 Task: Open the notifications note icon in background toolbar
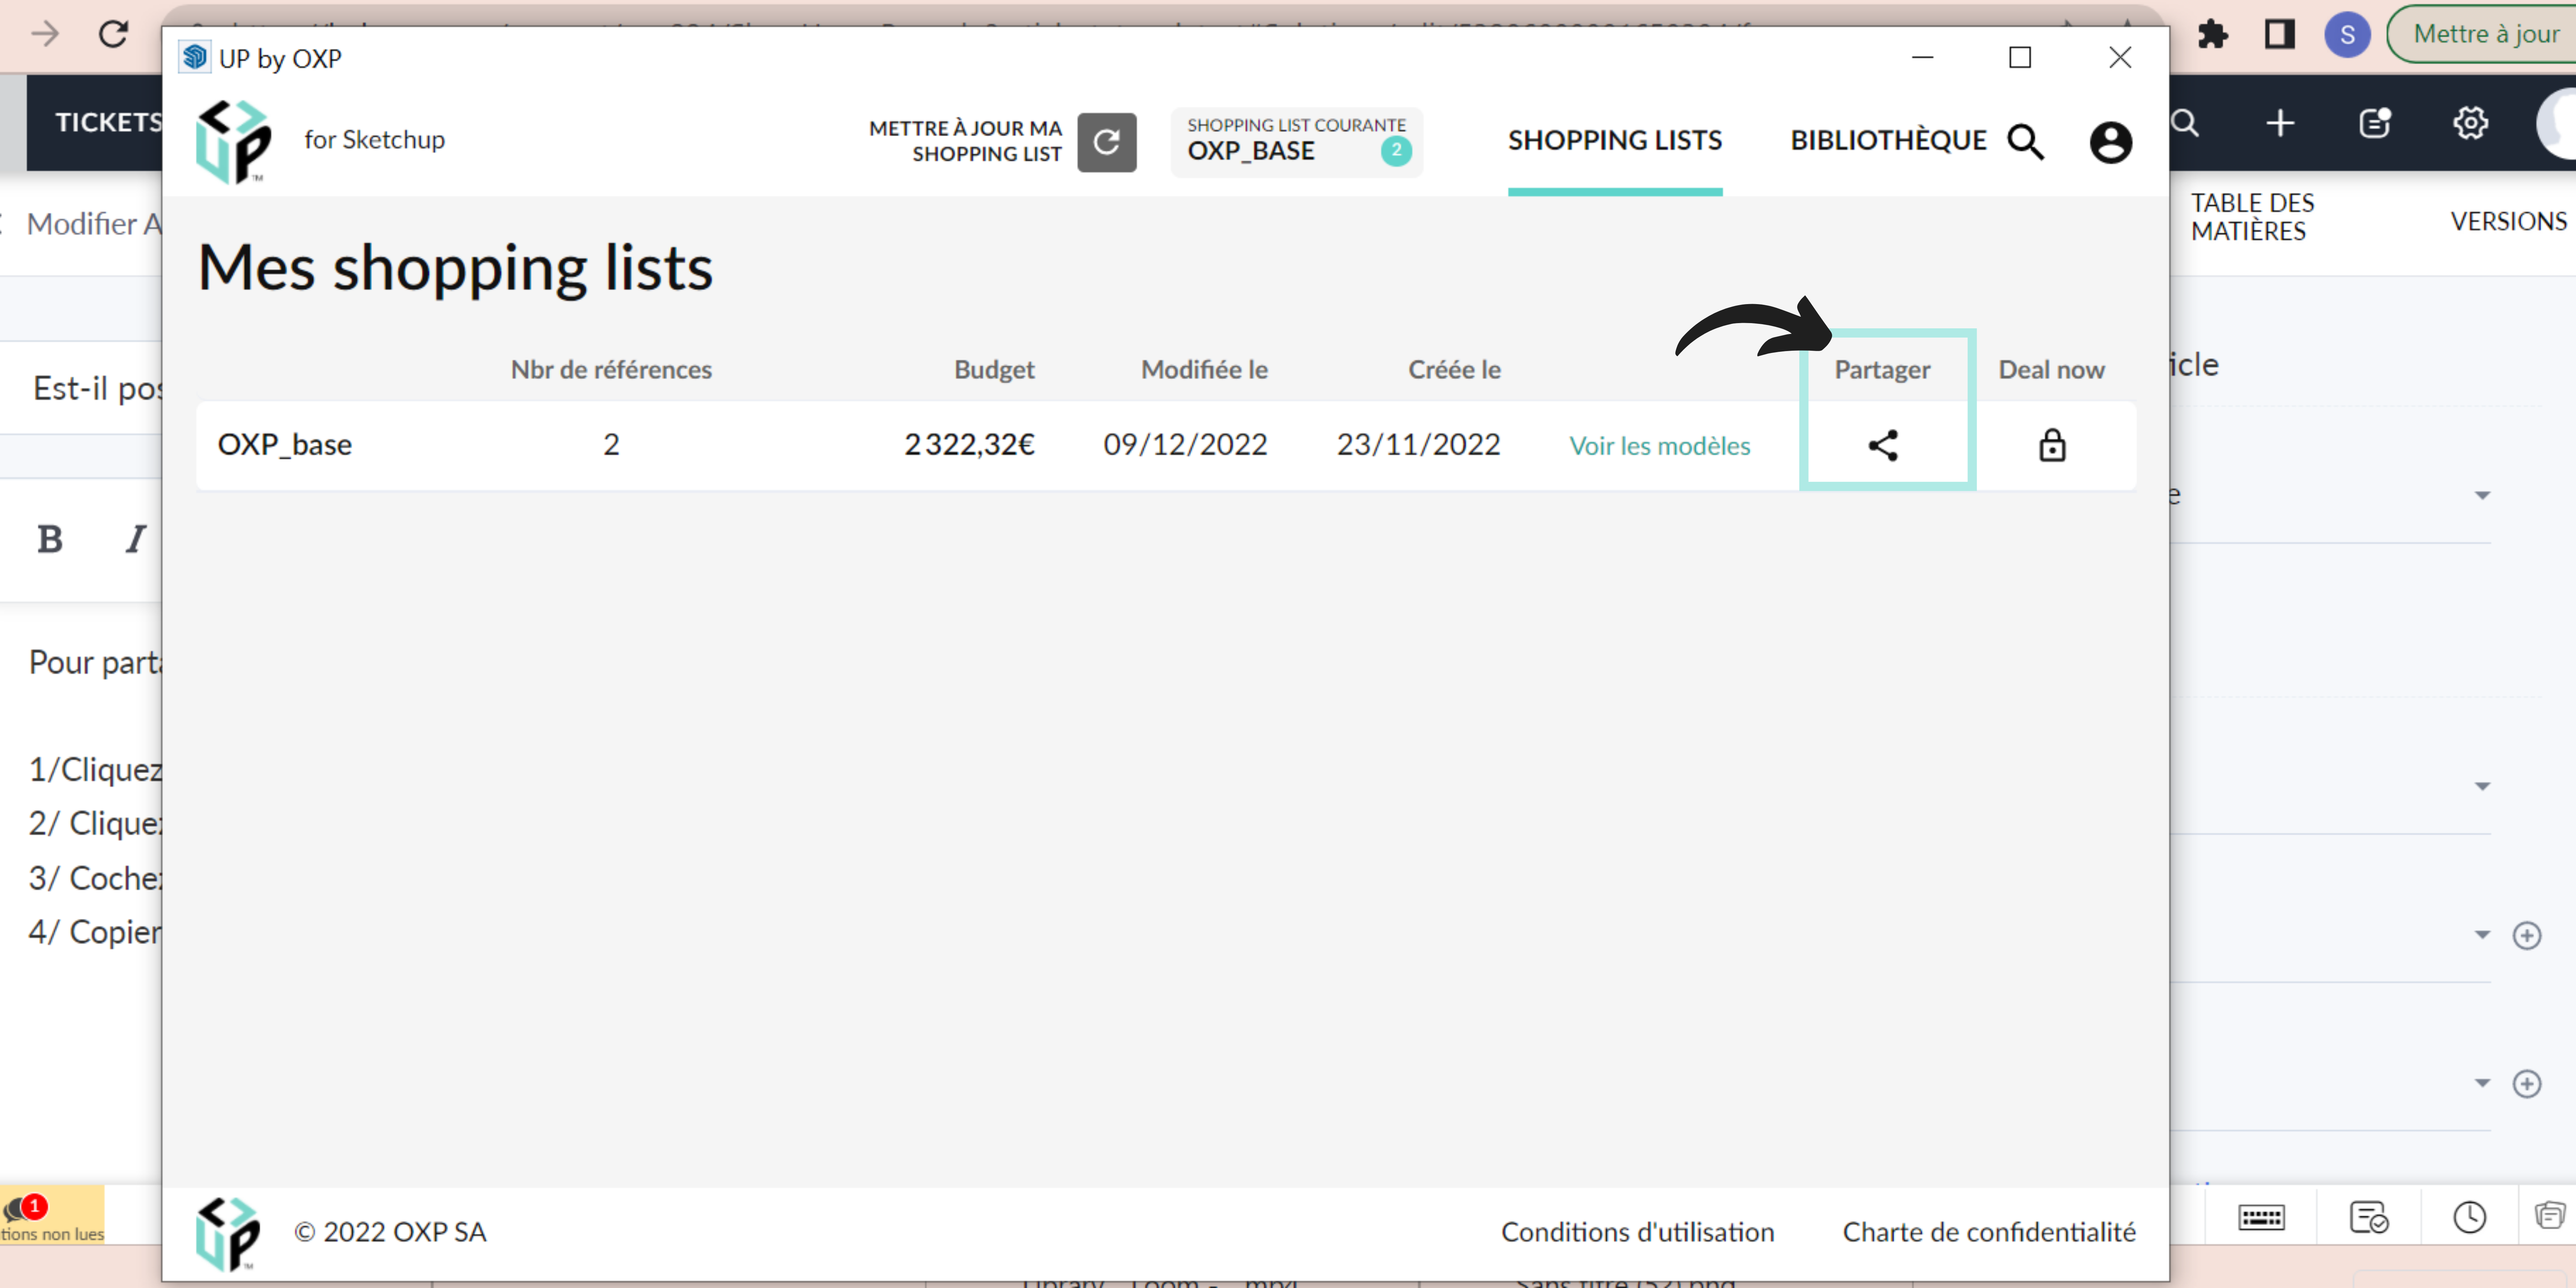(2375, 123)
